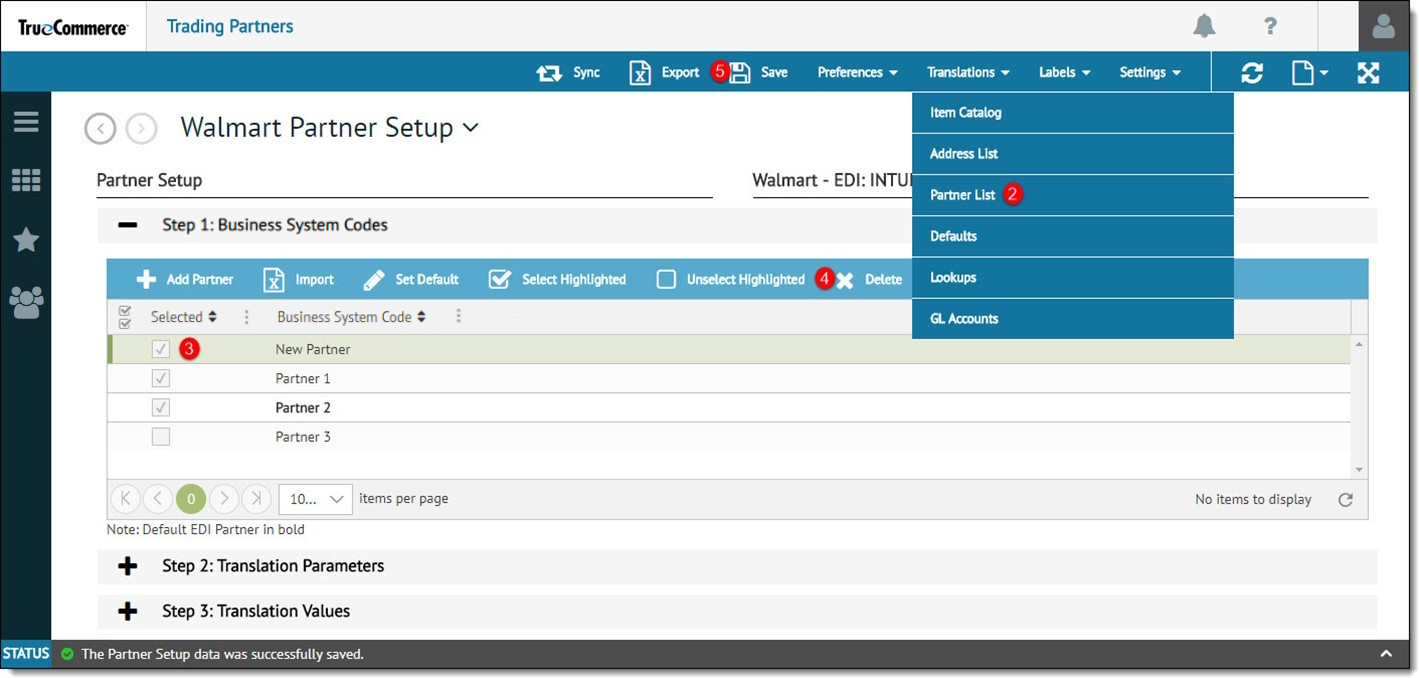Screen dimensions: 1419x678
Task: Click the refresh icon in the top bar
Action: [1252, 72]
